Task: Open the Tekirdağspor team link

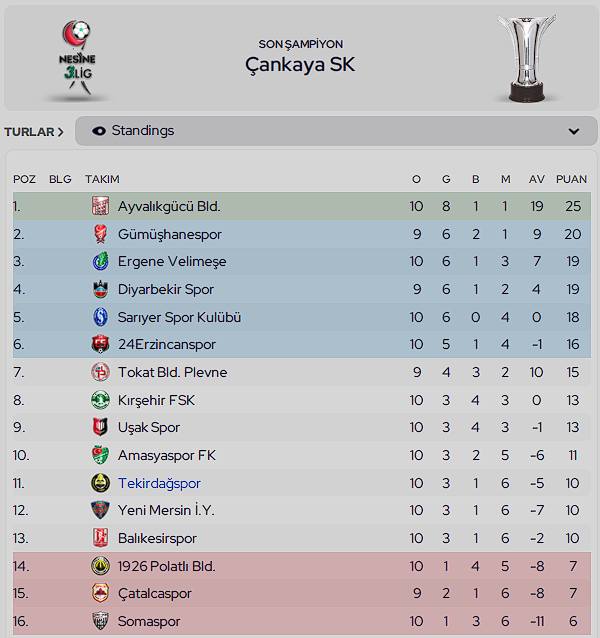Action: [159, 483]
